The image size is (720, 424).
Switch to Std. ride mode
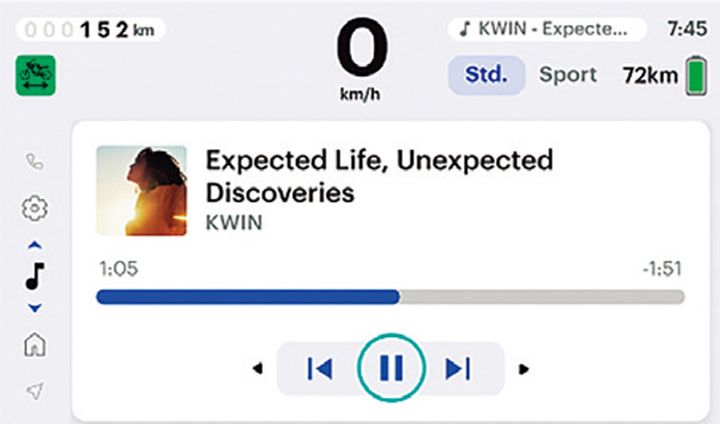485,75
